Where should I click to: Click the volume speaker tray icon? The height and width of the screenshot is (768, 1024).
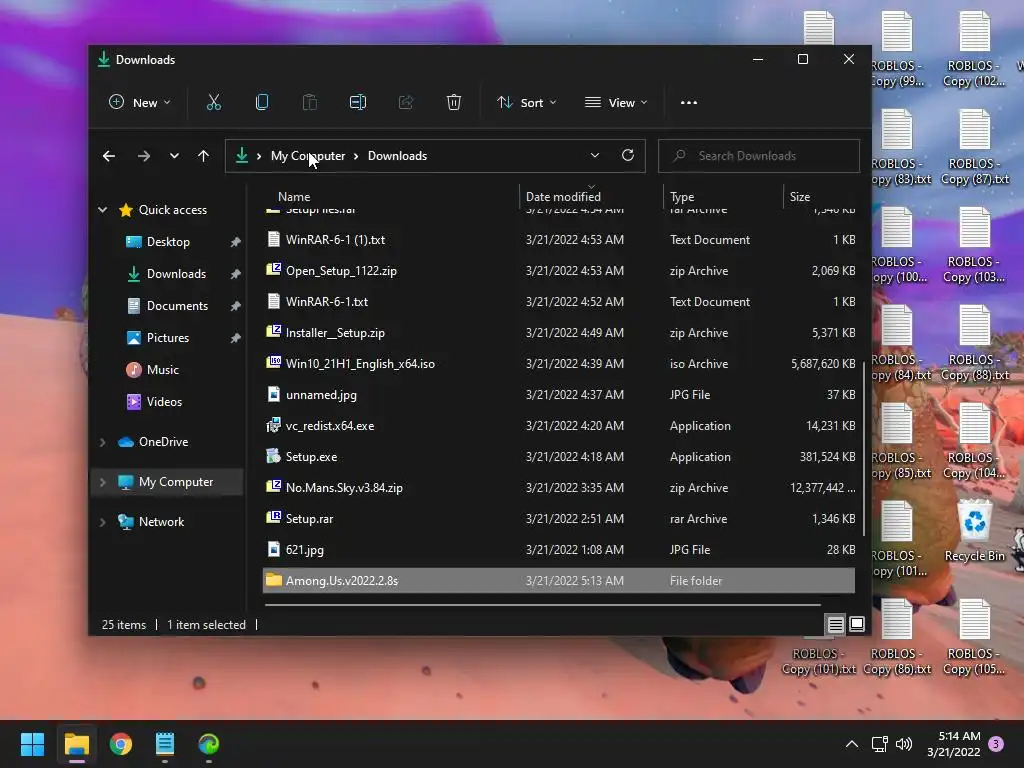[904, 744]
